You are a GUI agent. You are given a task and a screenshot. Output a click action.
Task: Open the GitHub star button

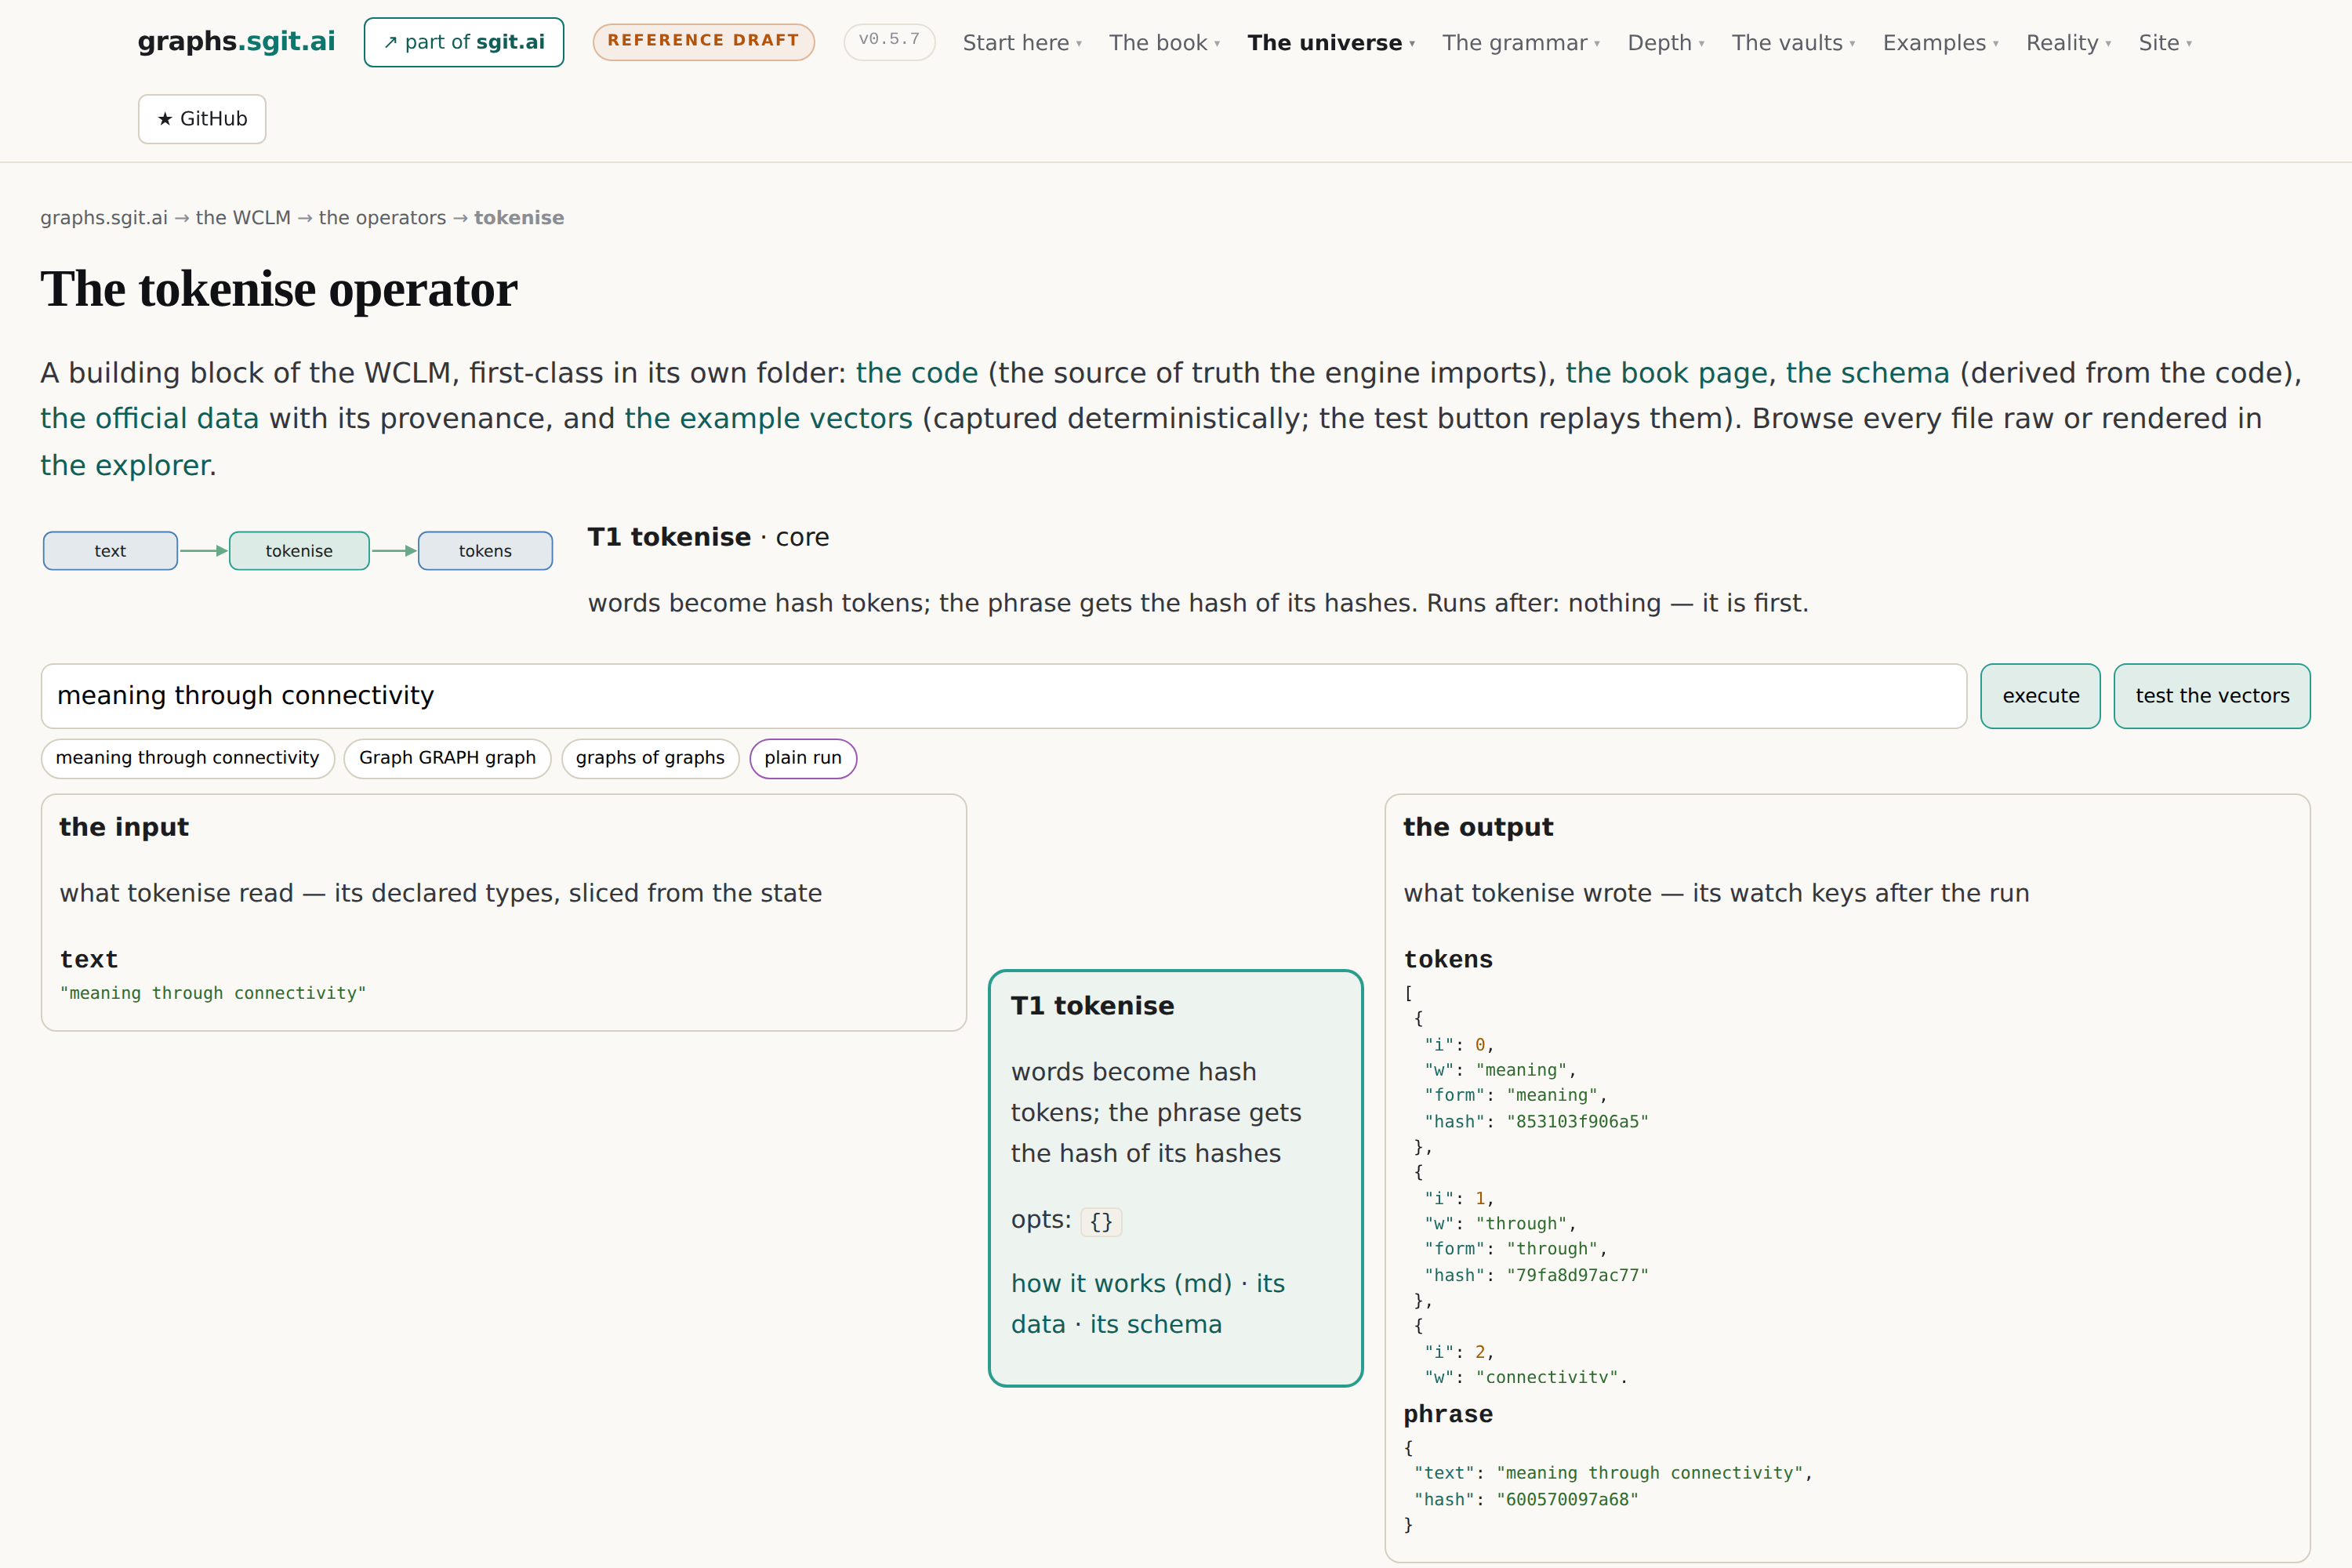pos(202,119)
